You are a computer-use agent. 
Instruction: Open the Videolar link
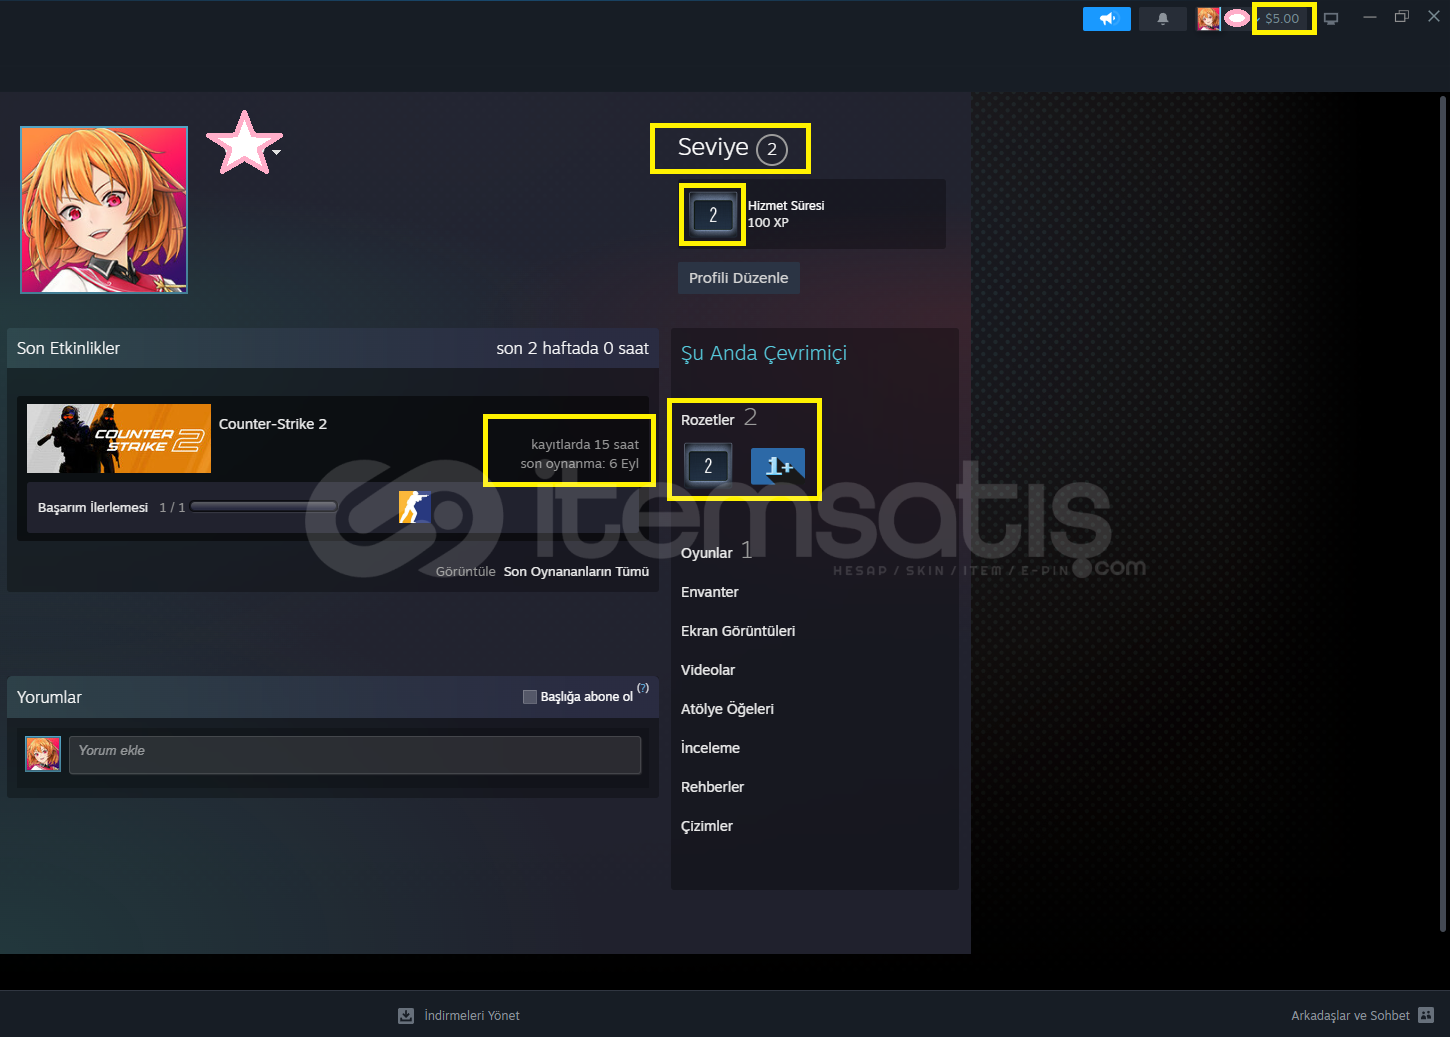(x=708, y=670)
